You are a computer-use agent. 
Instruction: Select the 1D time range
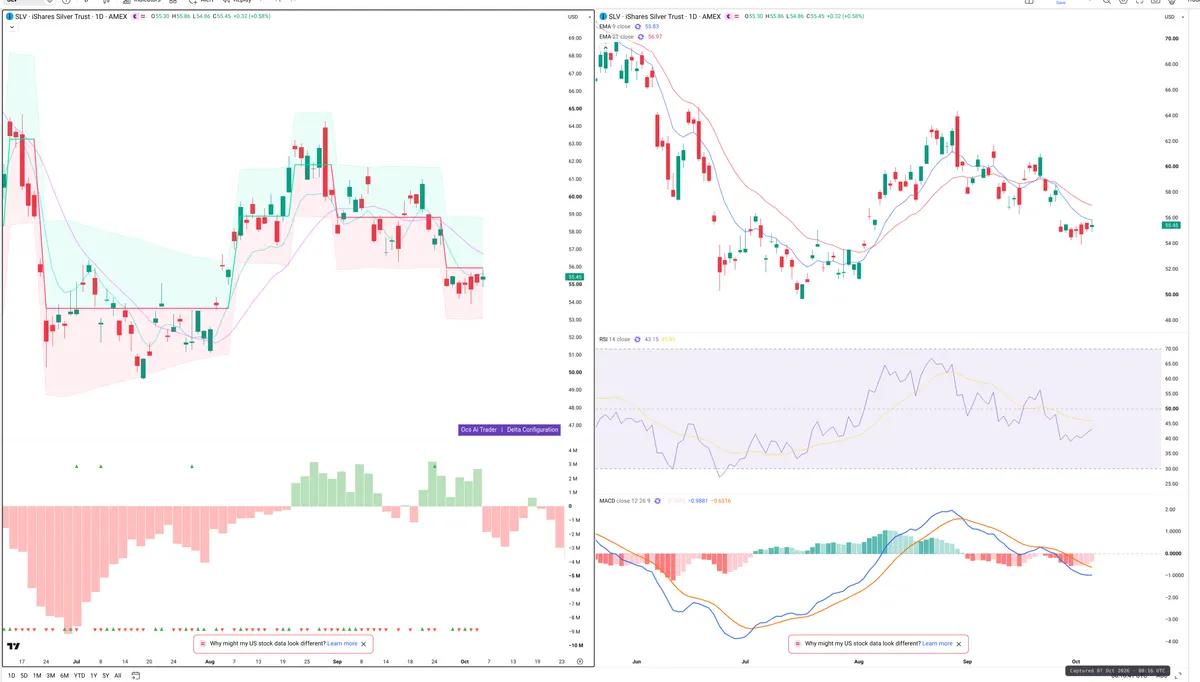coord(12,676)
